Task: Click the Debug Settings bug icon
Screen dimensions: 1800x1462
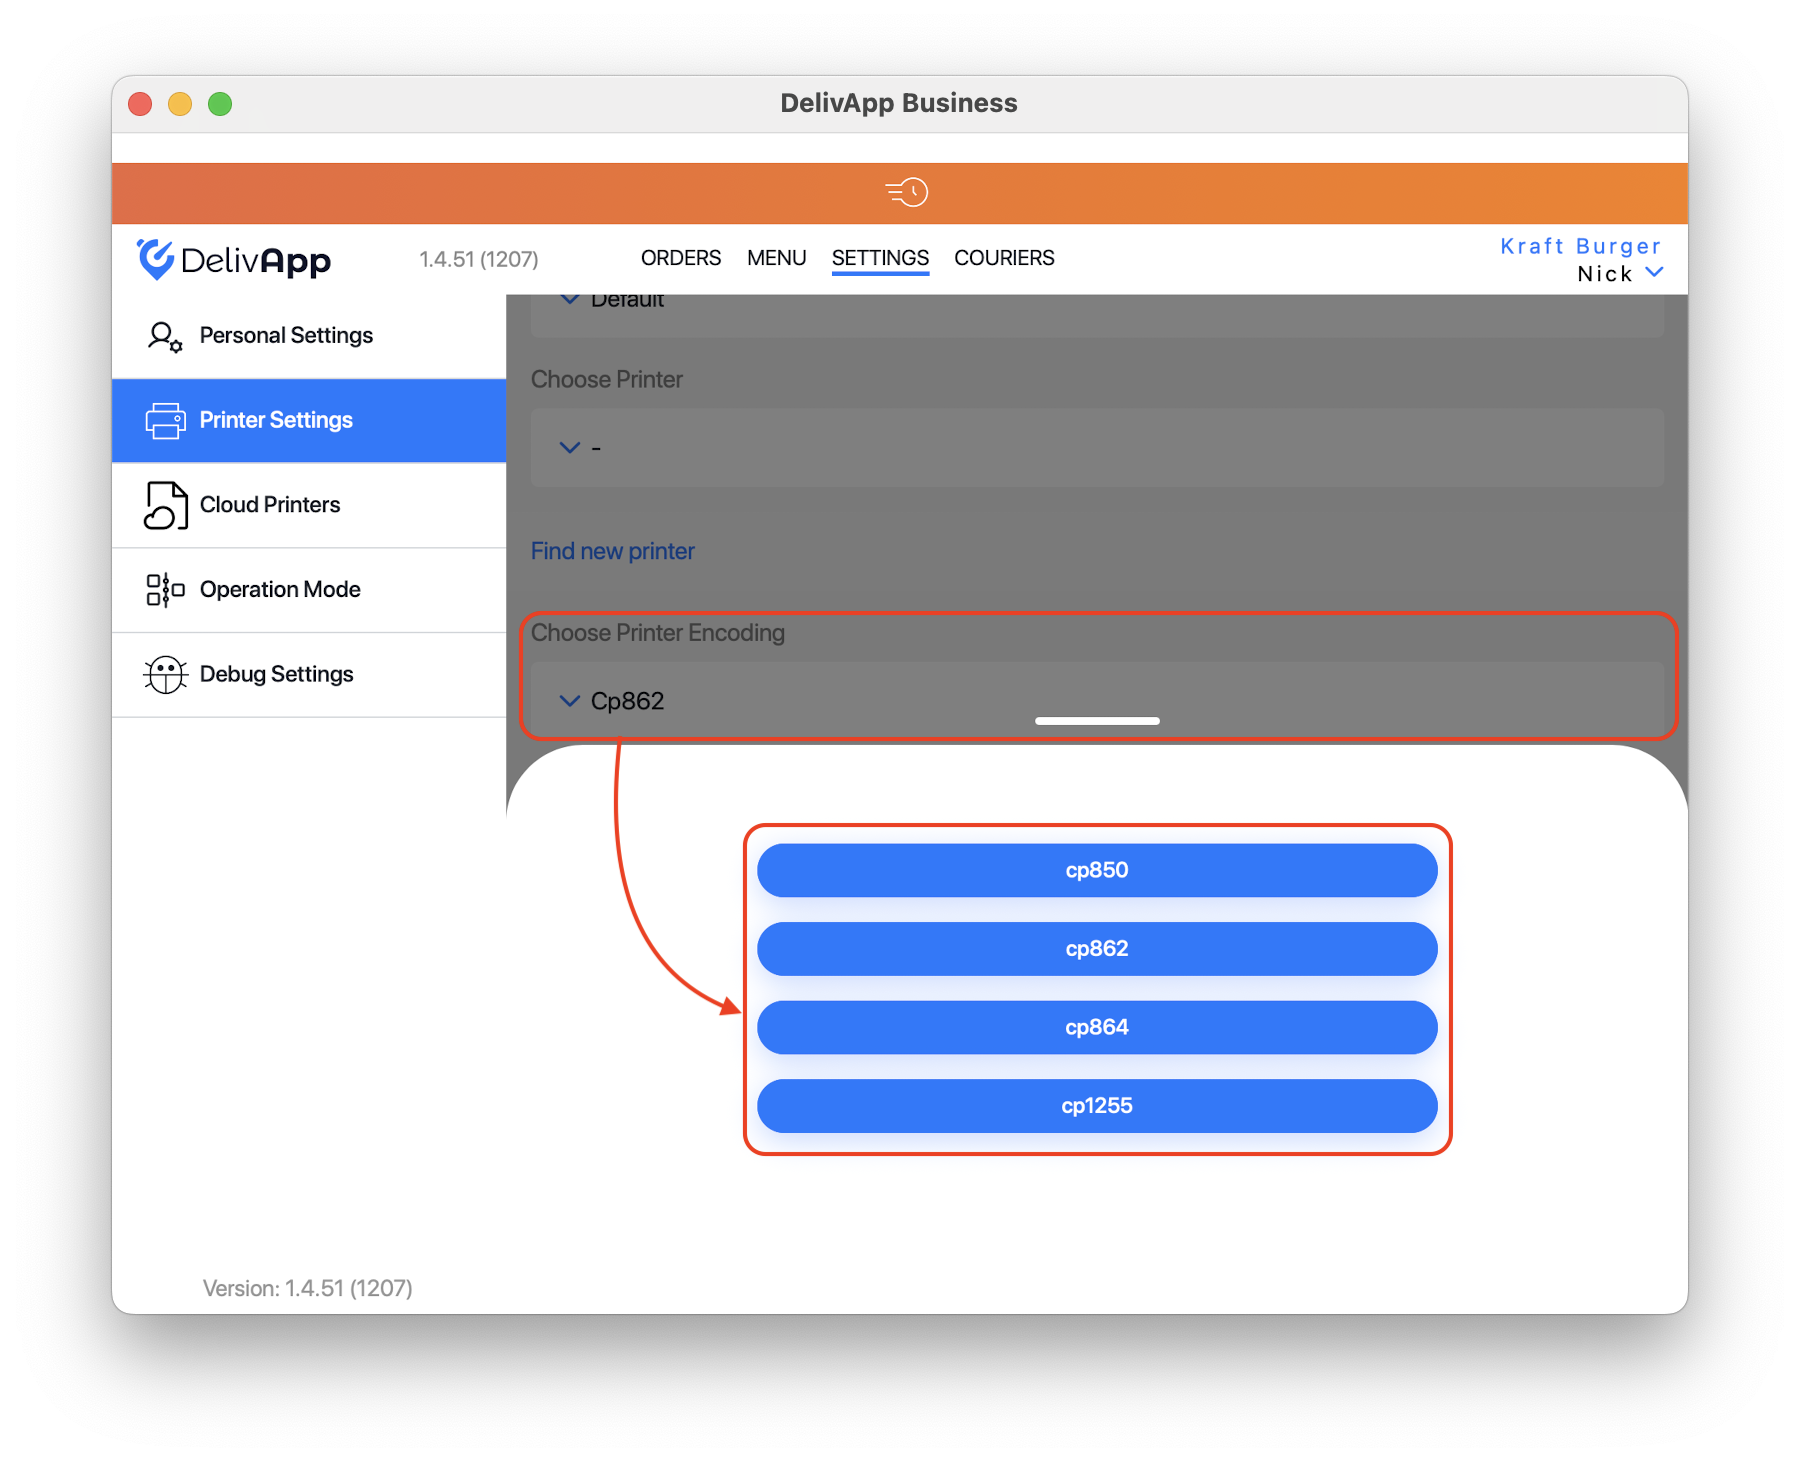Action: [165, 675]
